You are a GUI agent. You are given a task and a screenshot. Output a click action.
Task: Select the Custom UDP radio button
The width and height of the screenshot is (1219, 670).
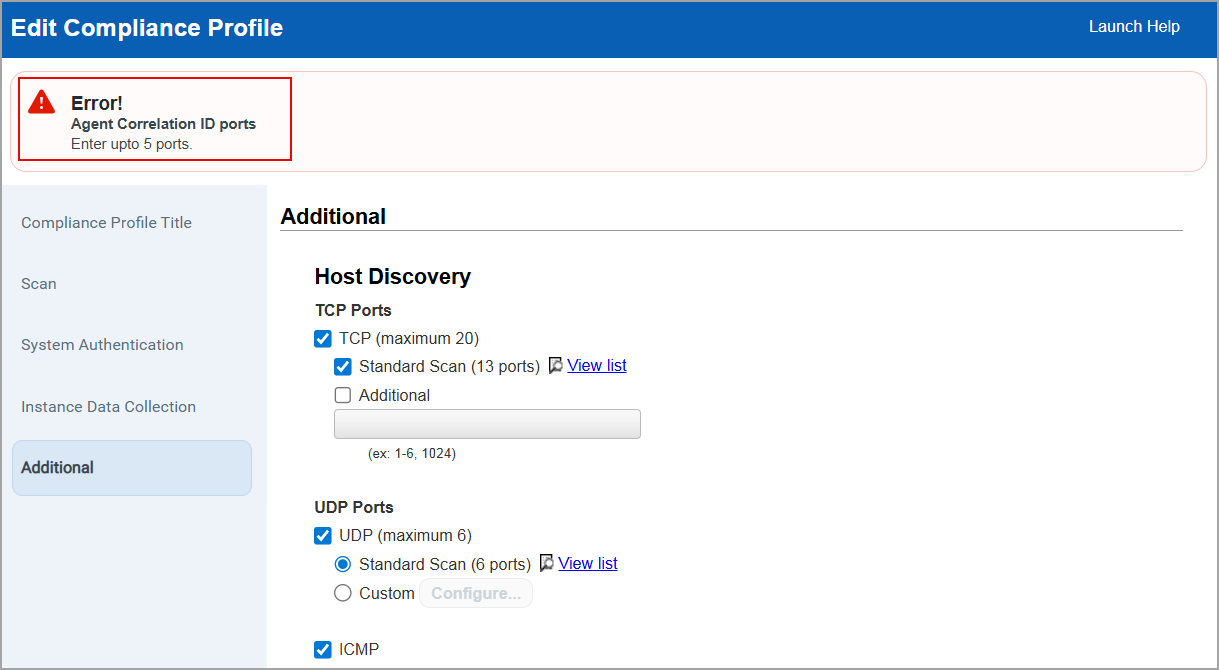(343, 593)
